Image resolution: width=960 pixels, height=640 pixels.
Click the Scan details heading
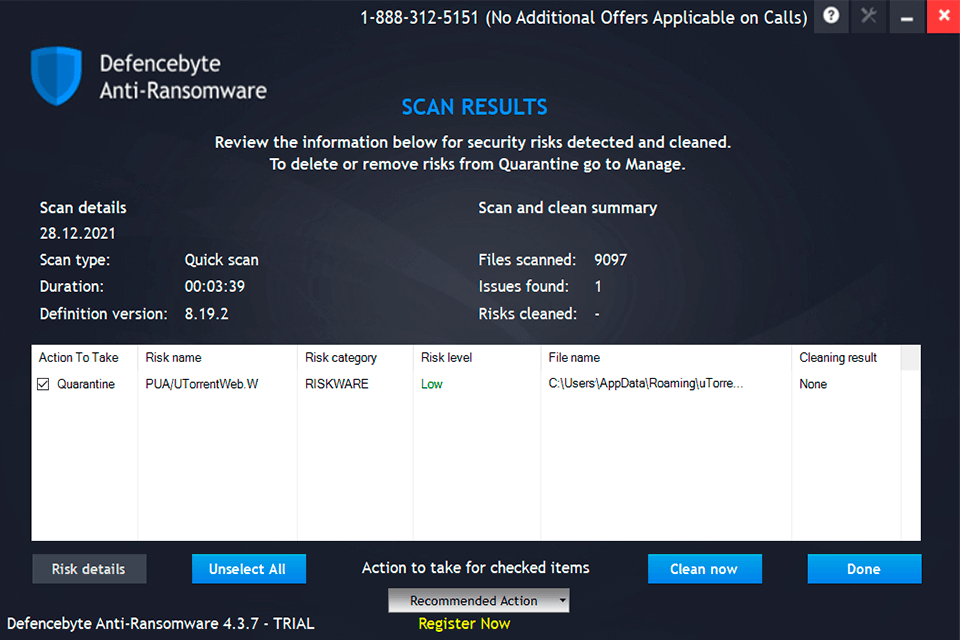(x=83, y=208)
